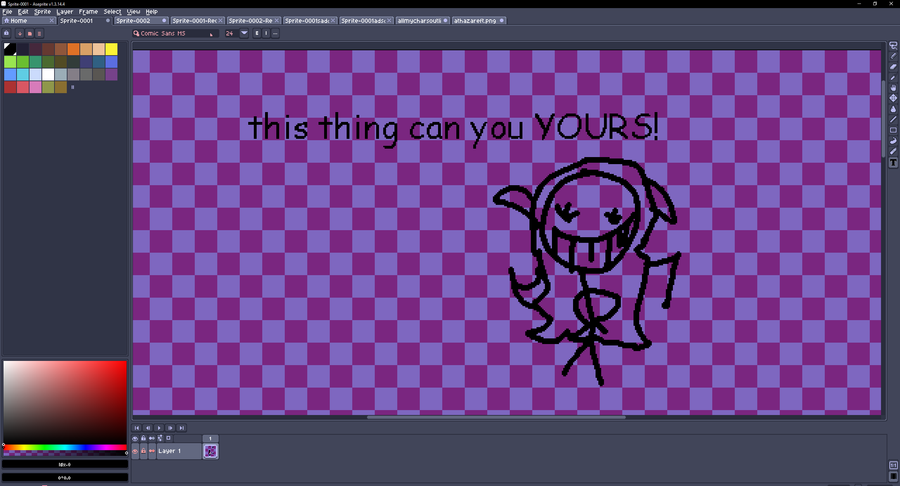
Task: Hide Layer 1 with its eye icon
Action: (x=135, y=451)
